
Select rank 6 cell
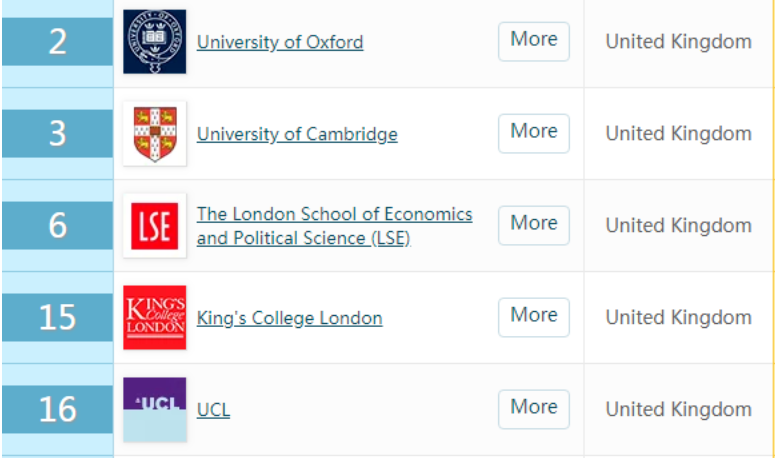click(57, 225)
